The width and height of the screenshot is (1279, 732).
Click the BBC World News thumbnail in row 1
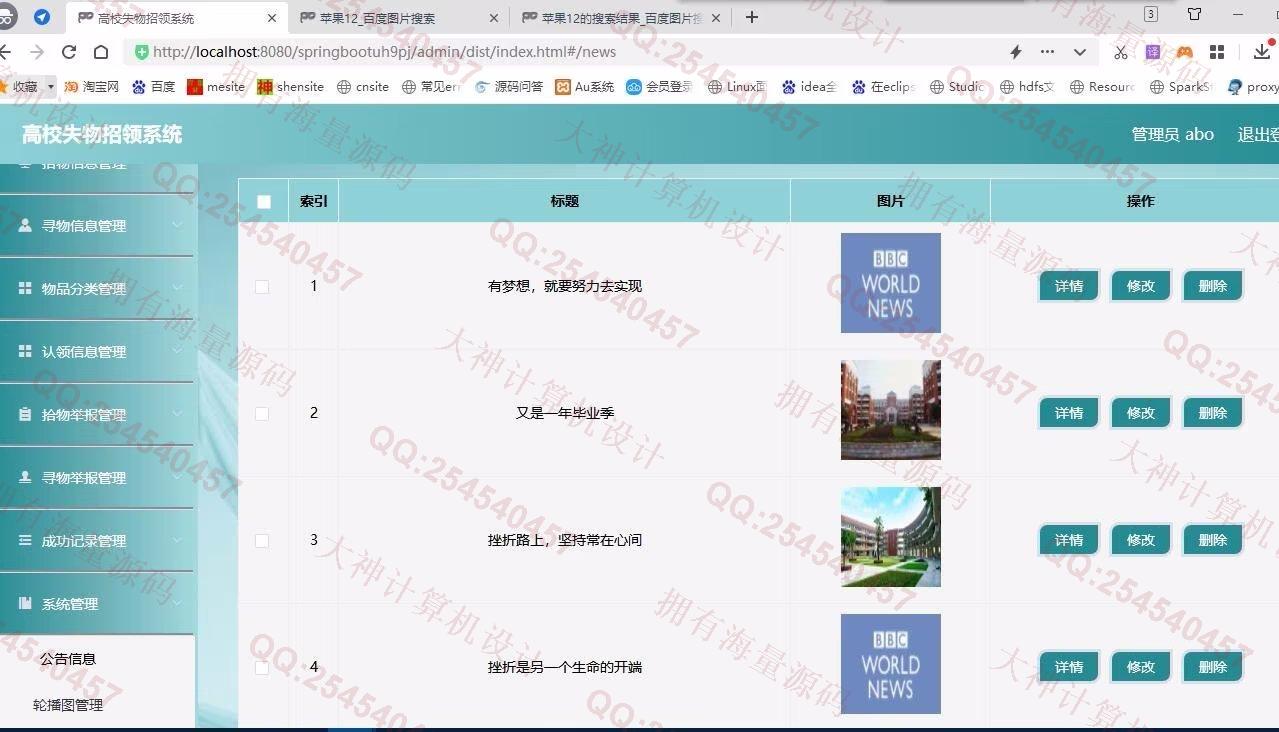(891, 283)
